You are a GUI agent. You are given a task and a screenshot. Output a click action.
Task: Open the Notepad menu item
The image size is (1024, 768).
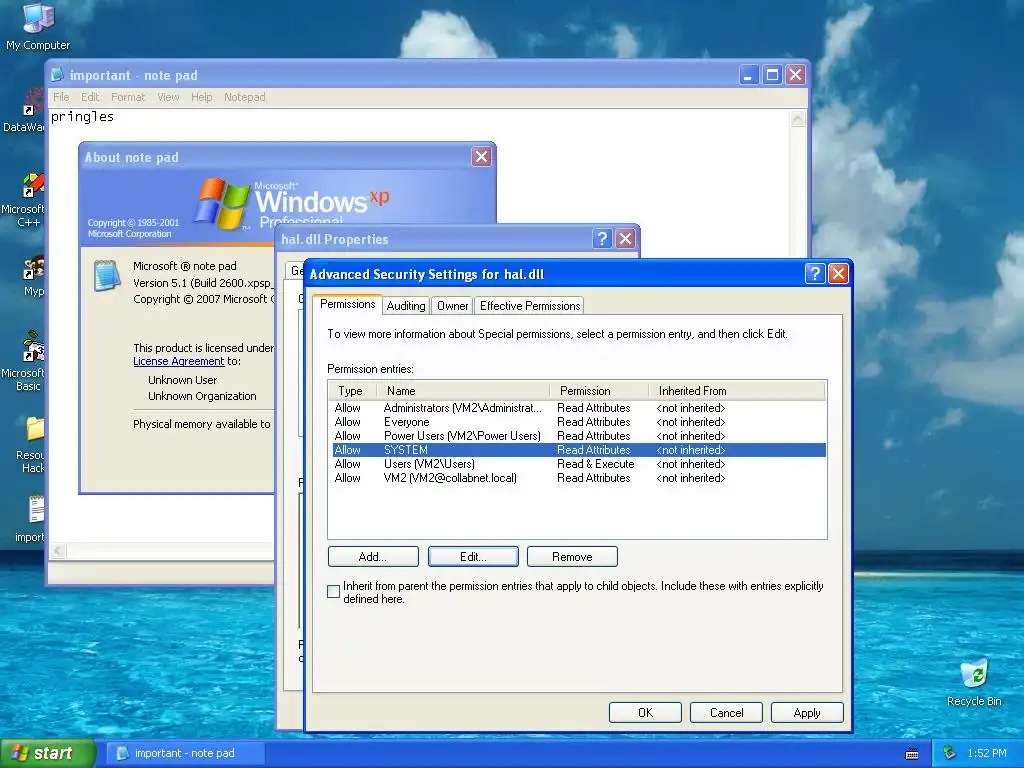pyautogui.click(x=245, y=97)
